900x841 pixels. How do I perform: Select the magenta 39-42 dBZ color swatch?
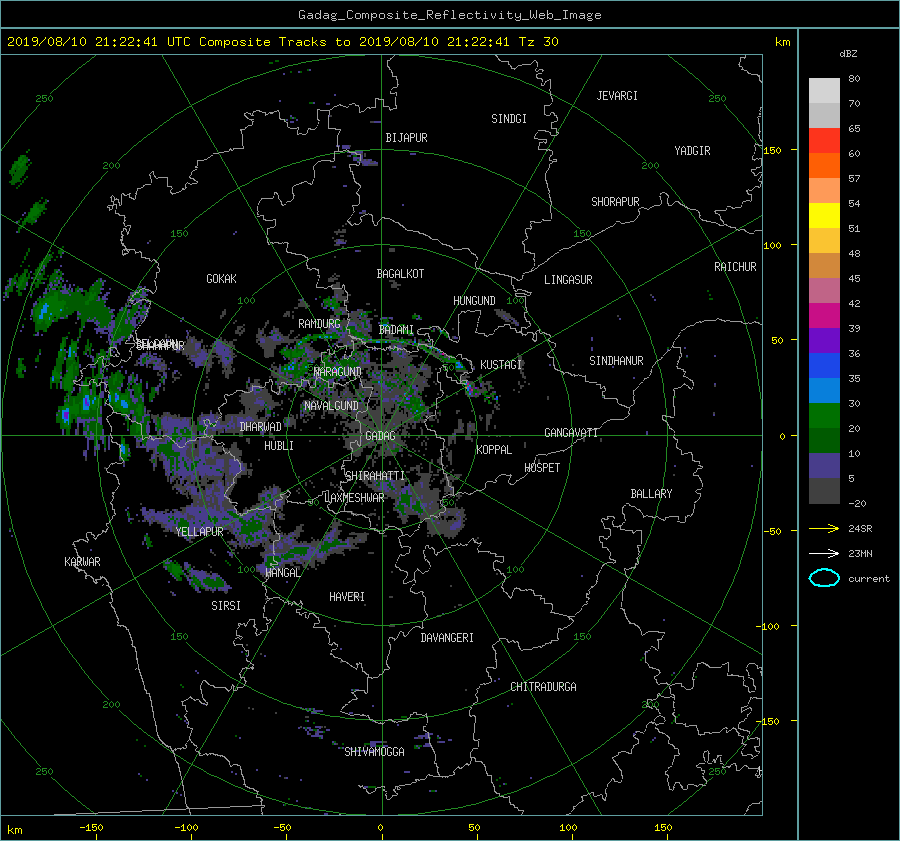pos(824,315)
